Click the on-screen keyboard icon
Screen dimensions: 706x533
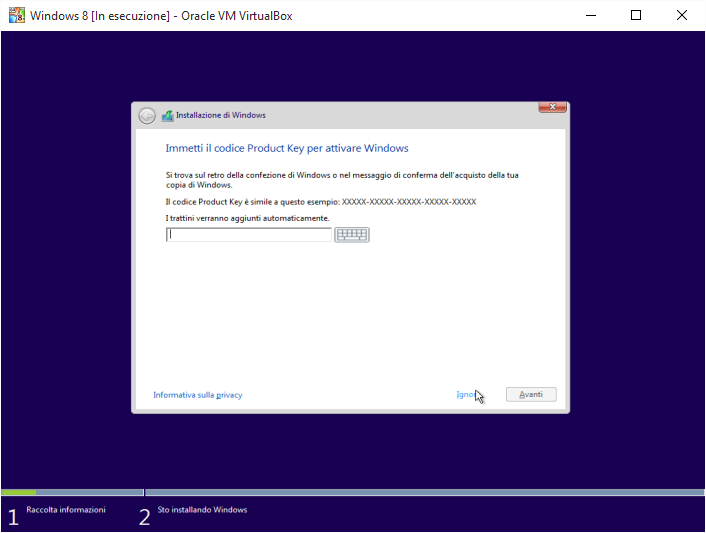[352, 235]
